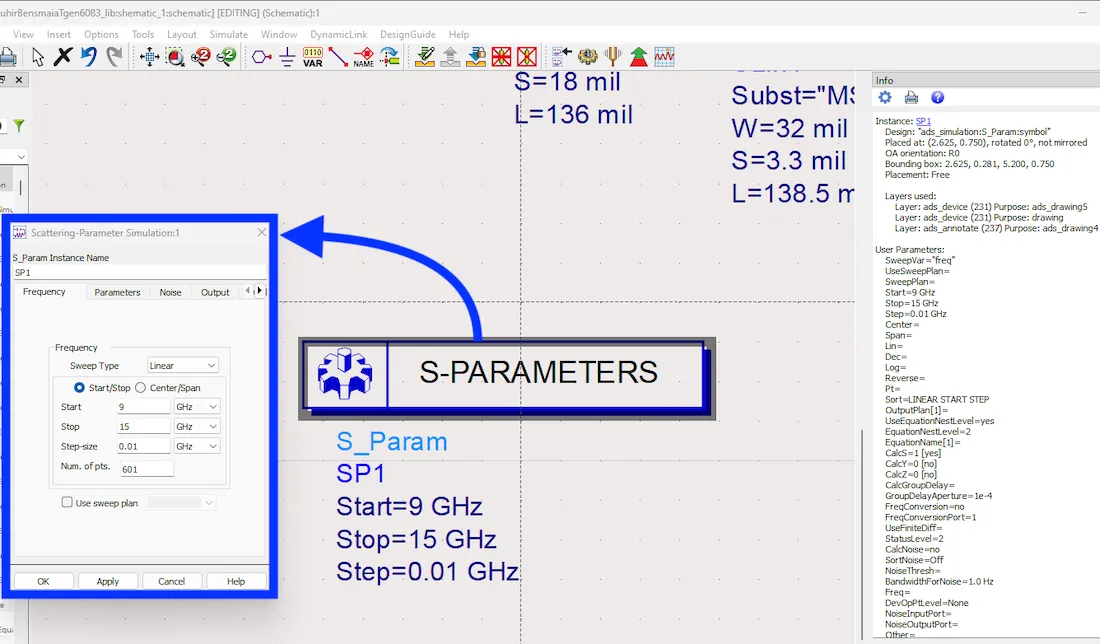Click the first red deactivate component icon

[x=502, y=57]
